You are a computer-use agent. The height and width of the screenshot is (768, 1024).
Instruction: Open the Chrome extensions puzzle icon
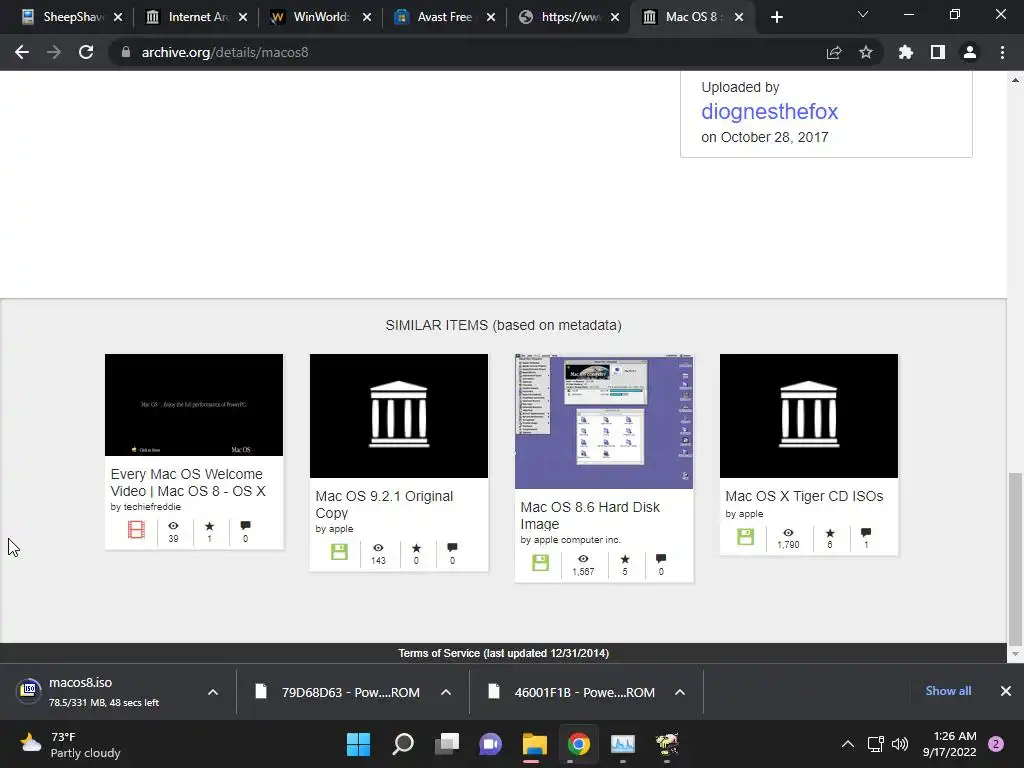coord(905,52)
